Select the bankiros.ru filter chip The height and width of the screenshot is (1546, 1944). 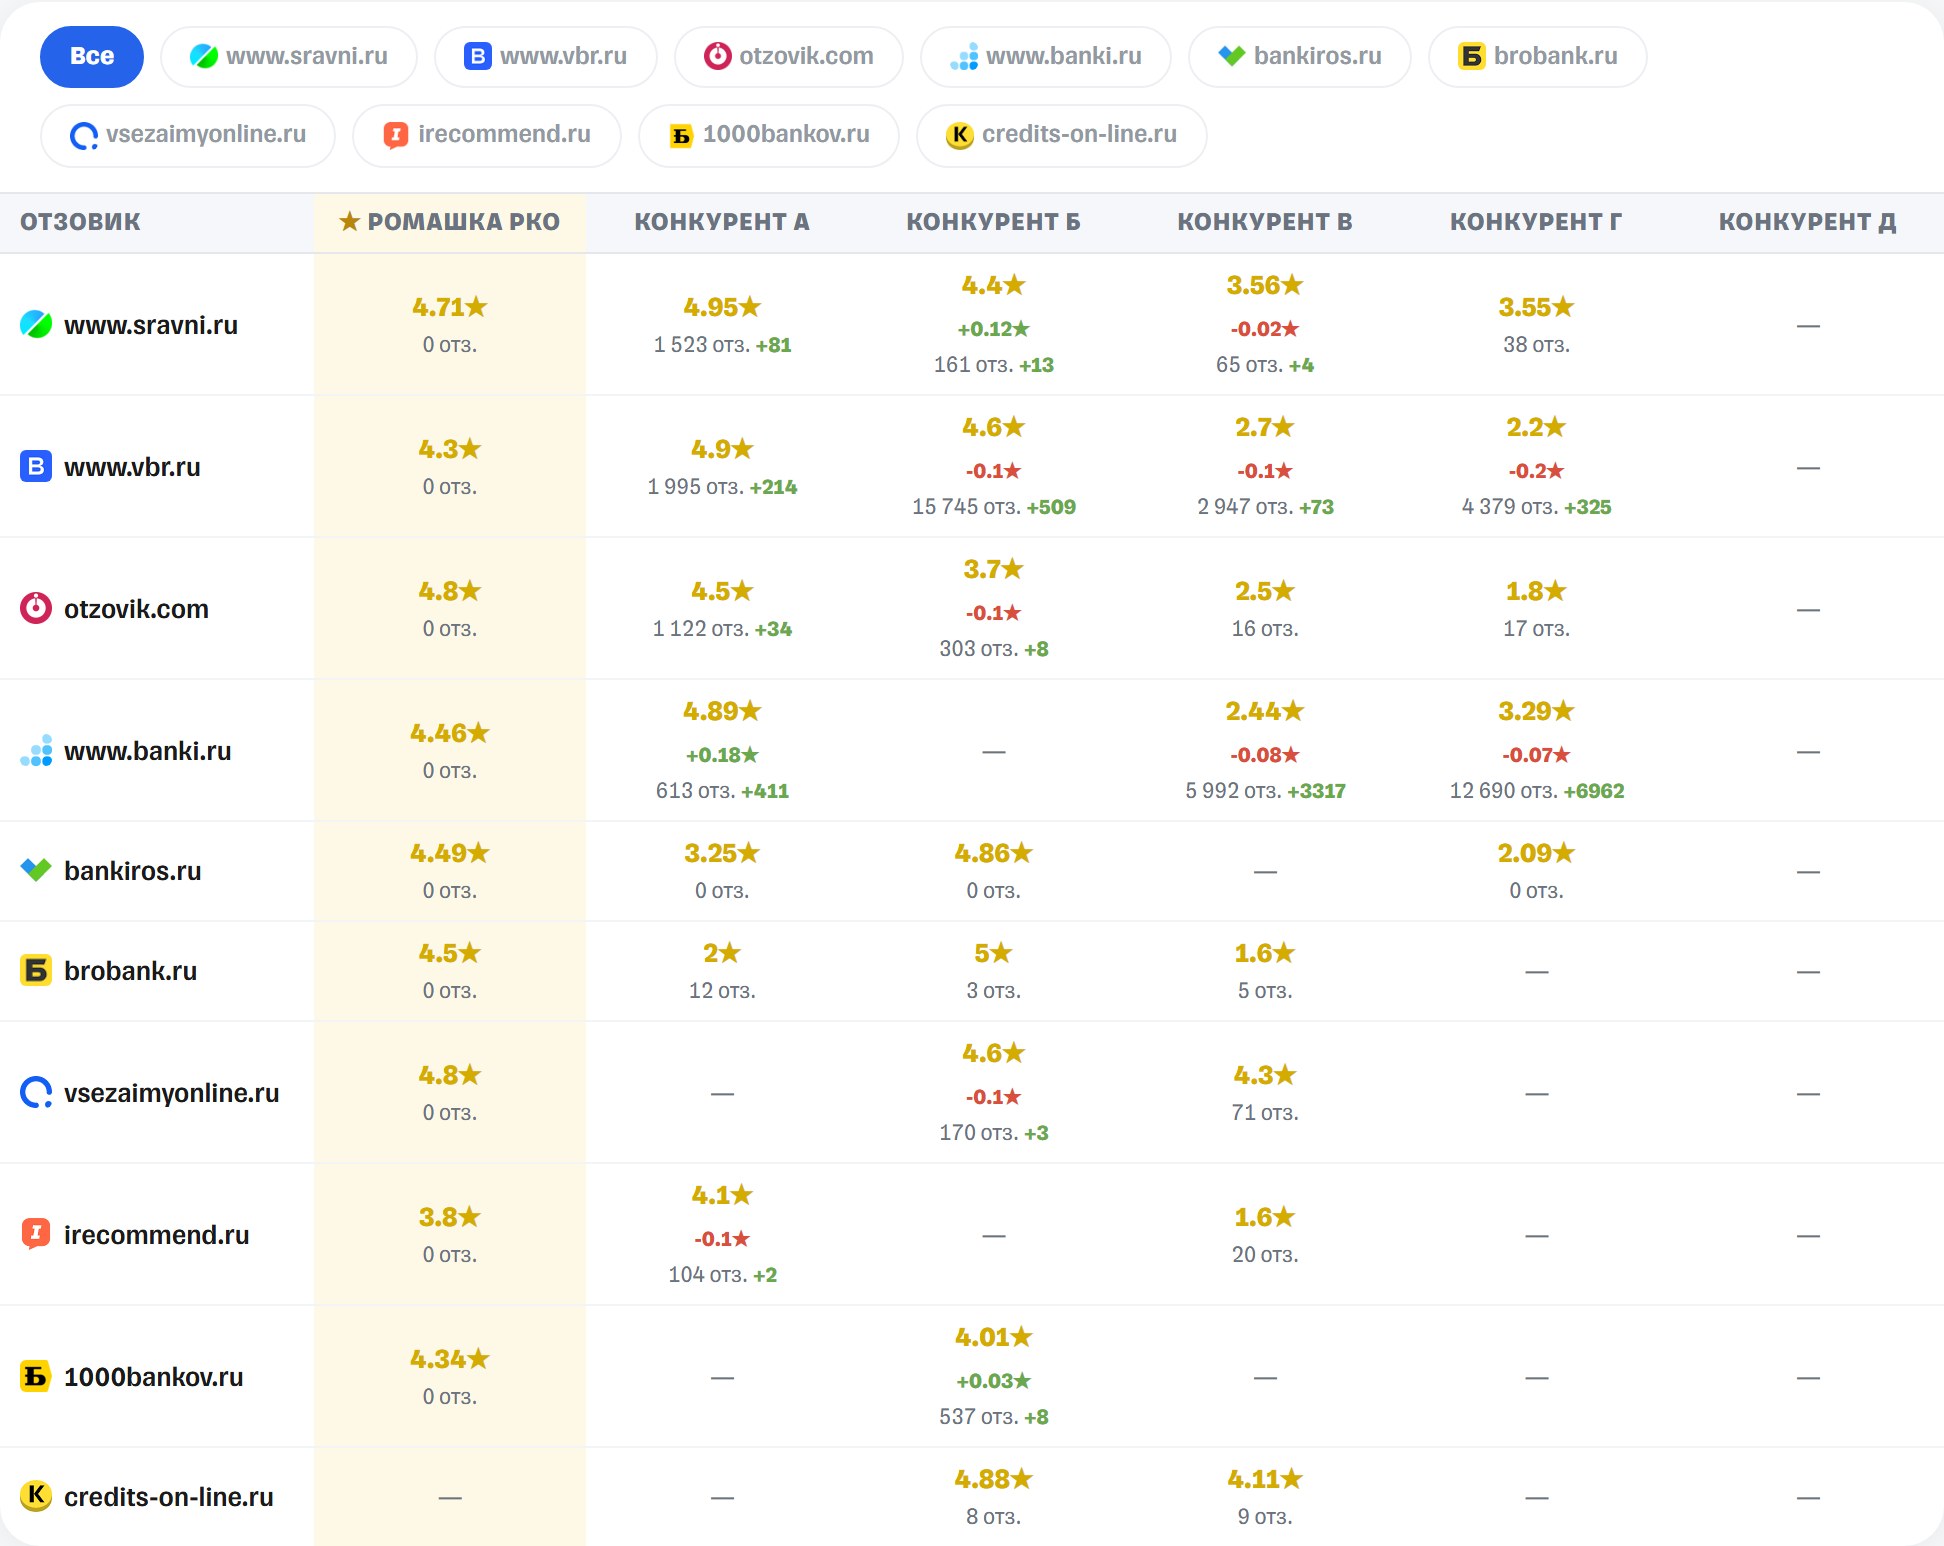click(1300, 56)
